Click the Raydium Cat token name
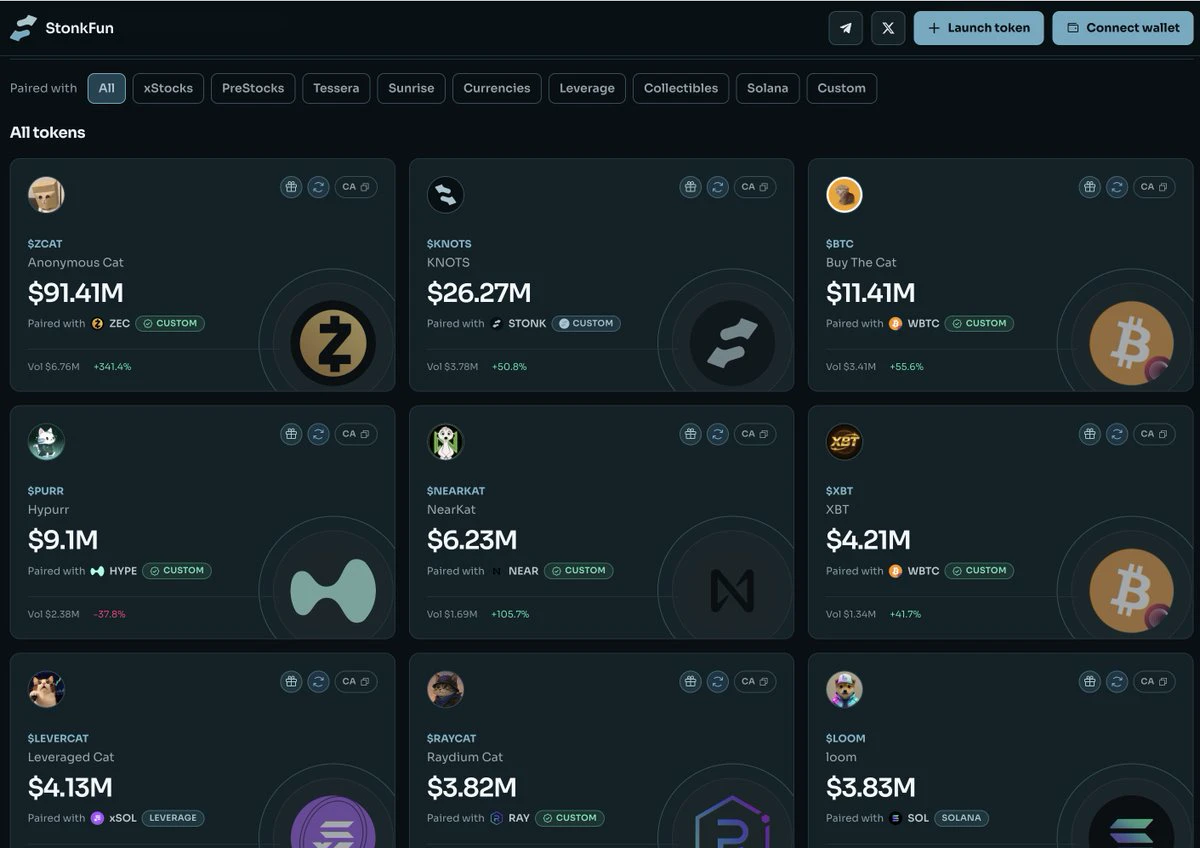This screenshot has height=848, width=1200. click(465, 757)
